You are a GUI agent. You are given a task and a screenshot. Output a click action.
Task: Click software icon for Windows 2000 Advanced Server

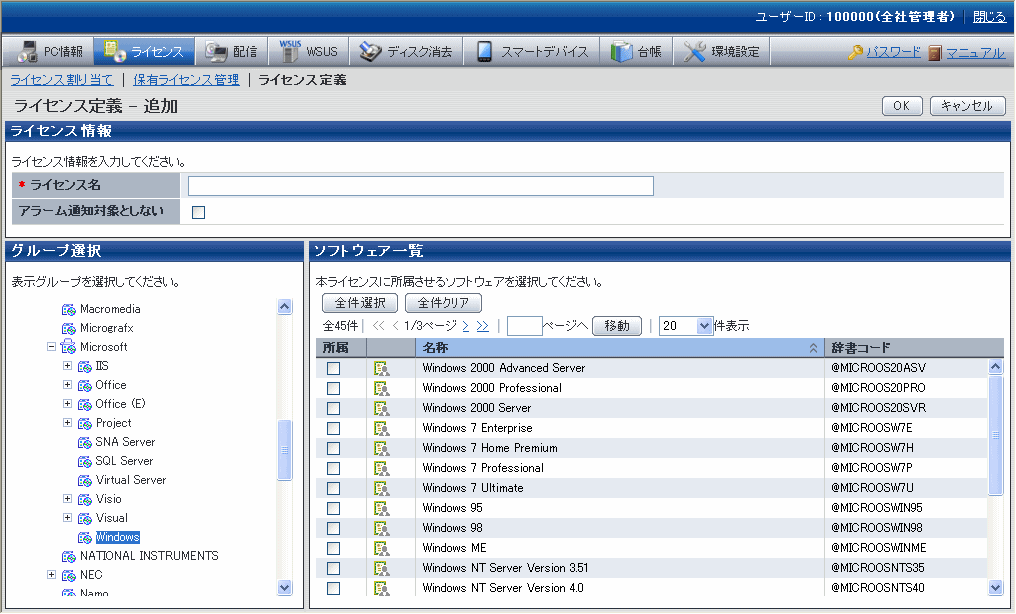(x=382, y=369)
